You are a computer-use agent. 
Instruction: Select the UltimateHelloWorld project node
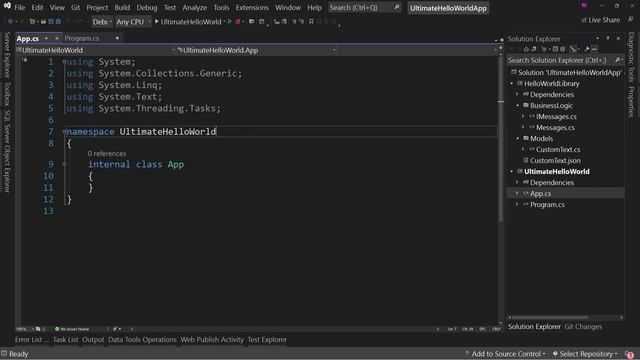557,171
